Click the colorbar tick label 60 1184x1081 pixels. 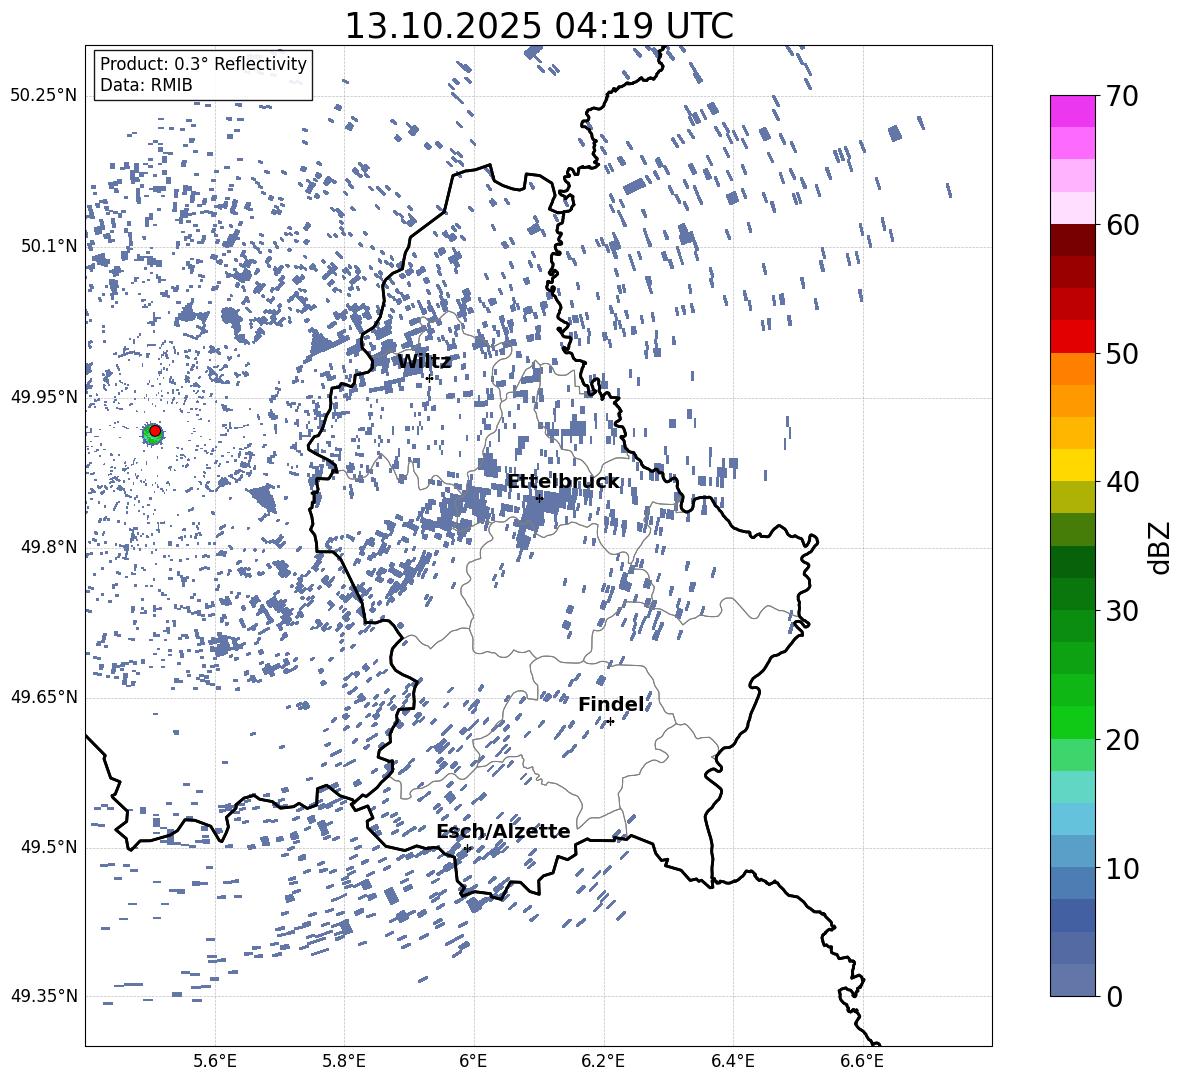(x=1122, y=225)
